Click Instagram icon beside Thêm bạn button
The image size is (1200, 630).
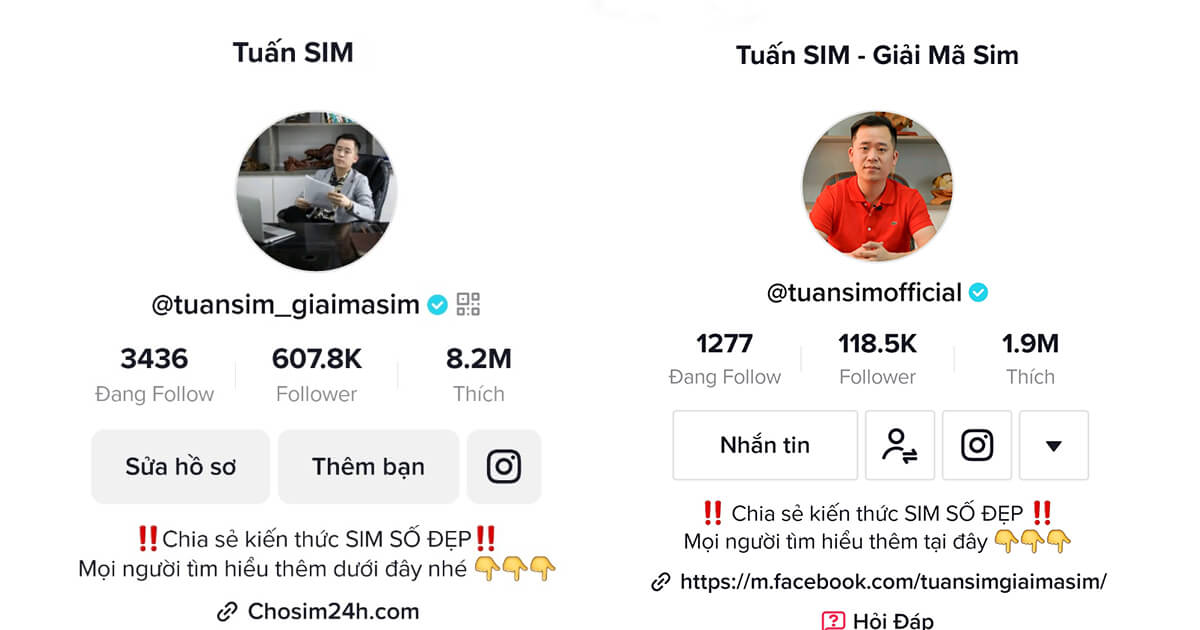[x=504, y=466]
